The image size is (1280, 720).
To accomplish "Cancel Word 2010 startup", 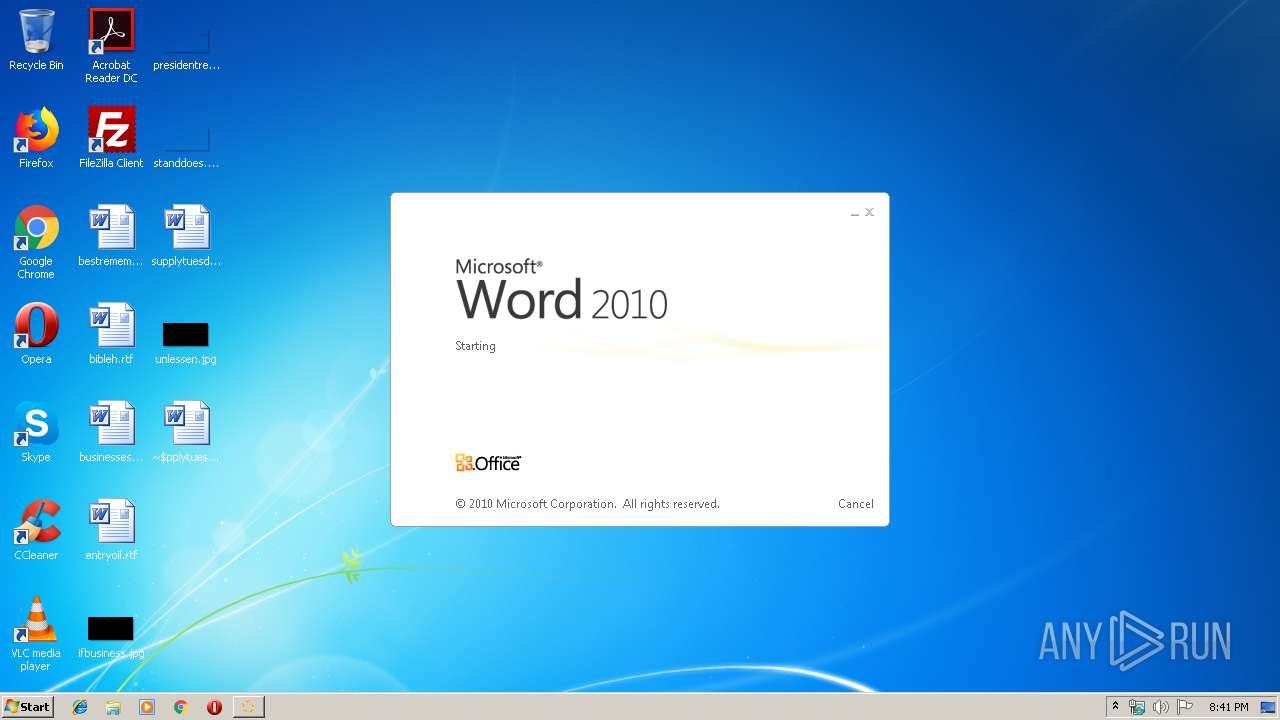I will click(x=856, y=504).
